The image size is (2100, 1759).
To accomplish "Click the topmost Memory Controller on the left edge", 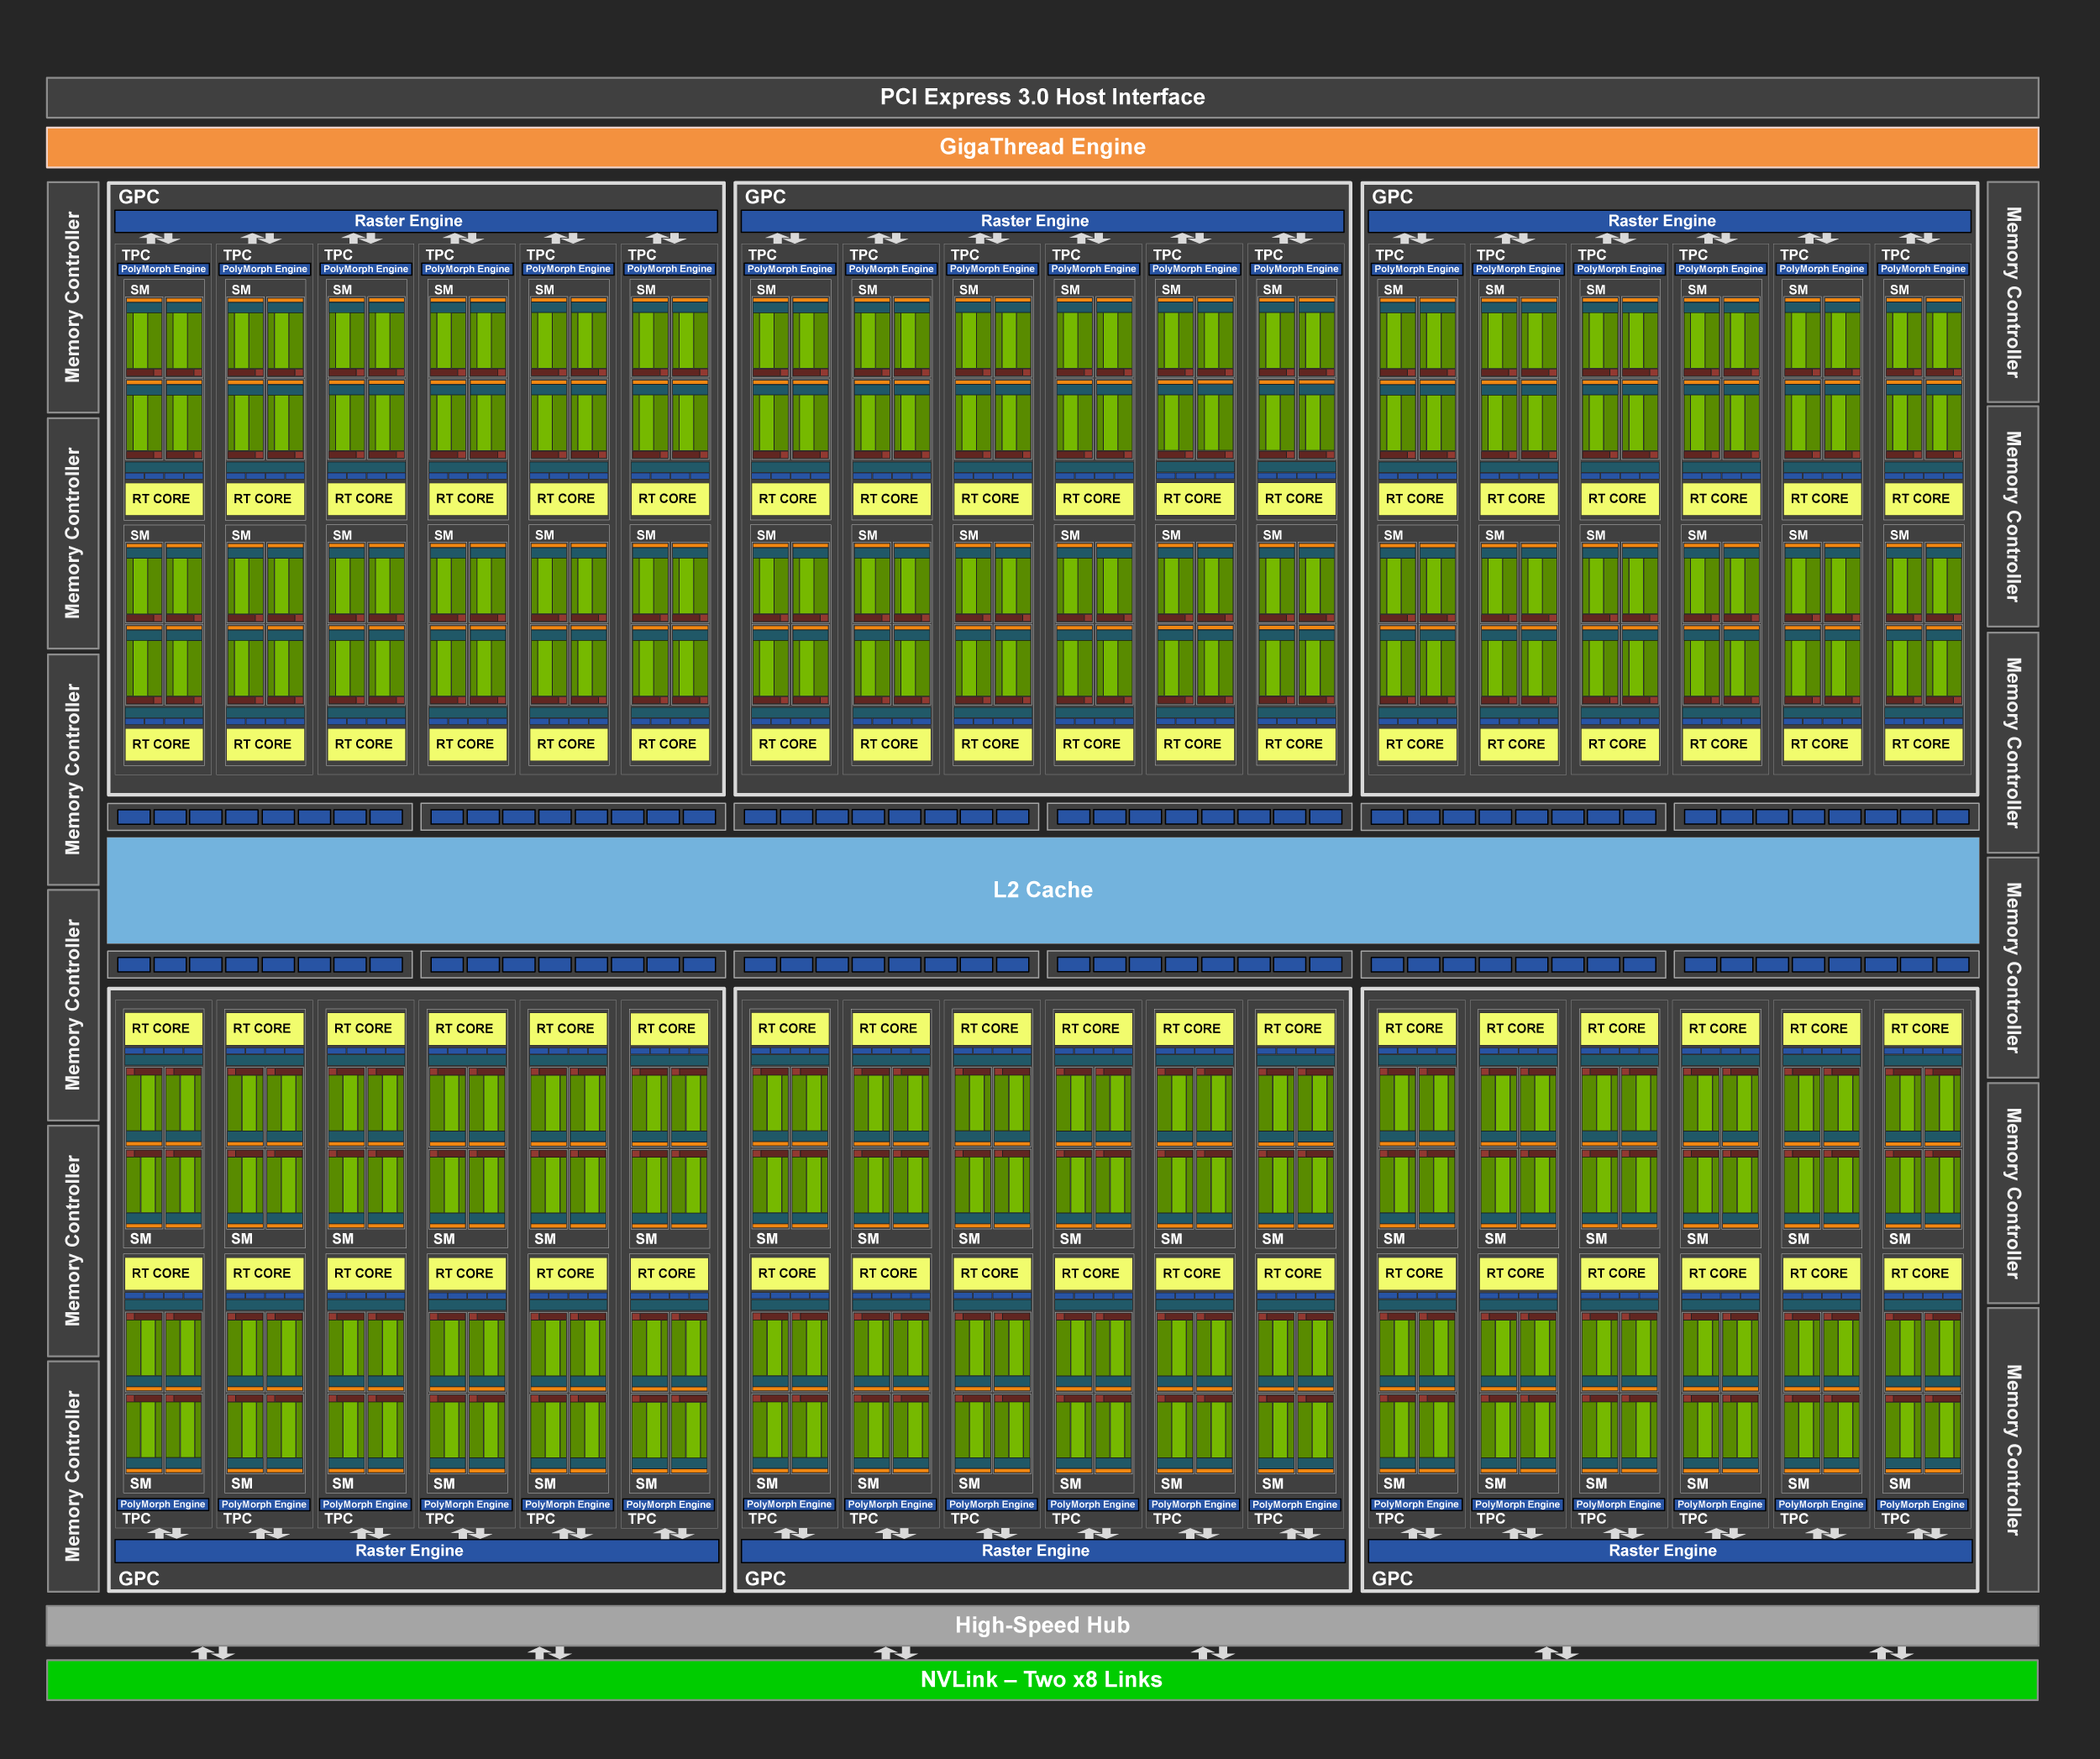I will (x=73, y=297).
